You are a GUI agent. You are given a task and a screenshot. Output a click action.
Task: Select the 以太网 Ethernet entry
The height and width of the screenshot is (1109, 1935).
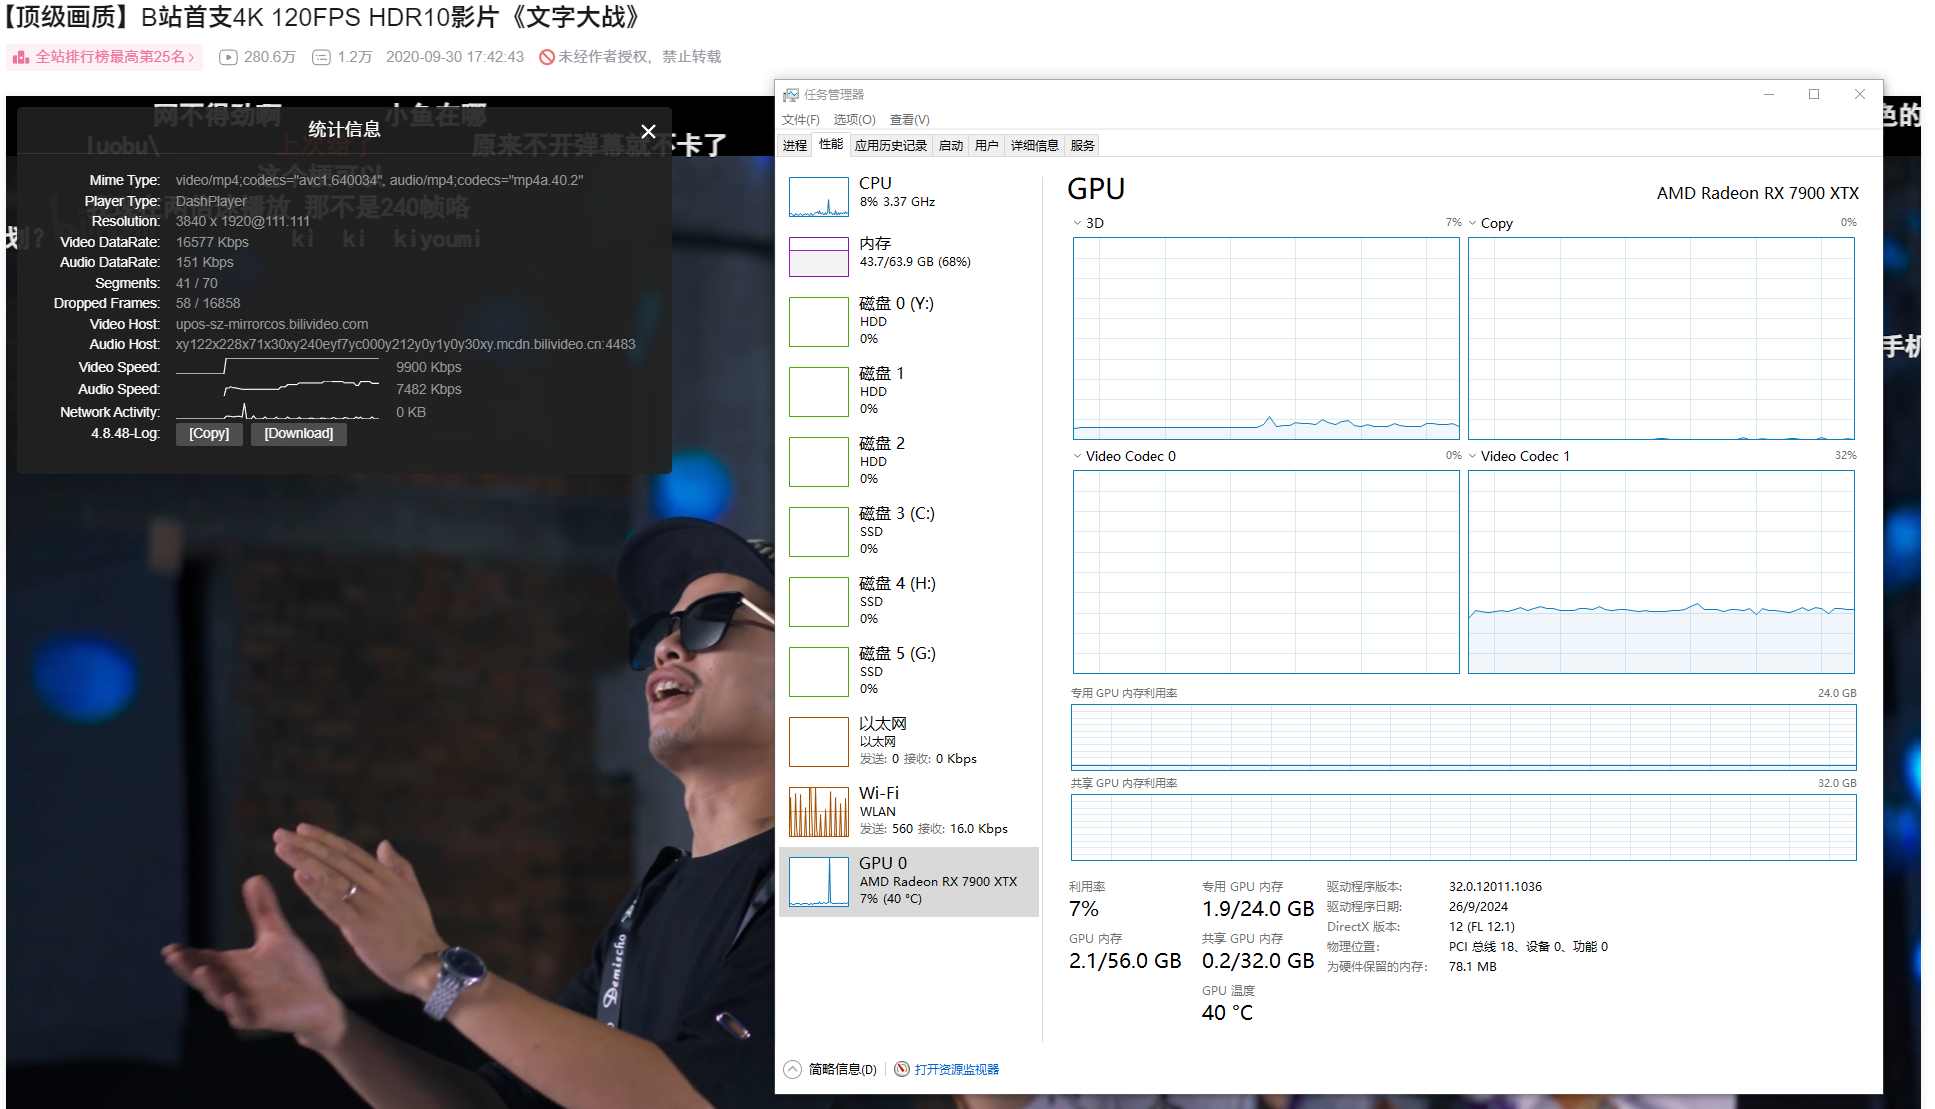(x=908, y=742)
